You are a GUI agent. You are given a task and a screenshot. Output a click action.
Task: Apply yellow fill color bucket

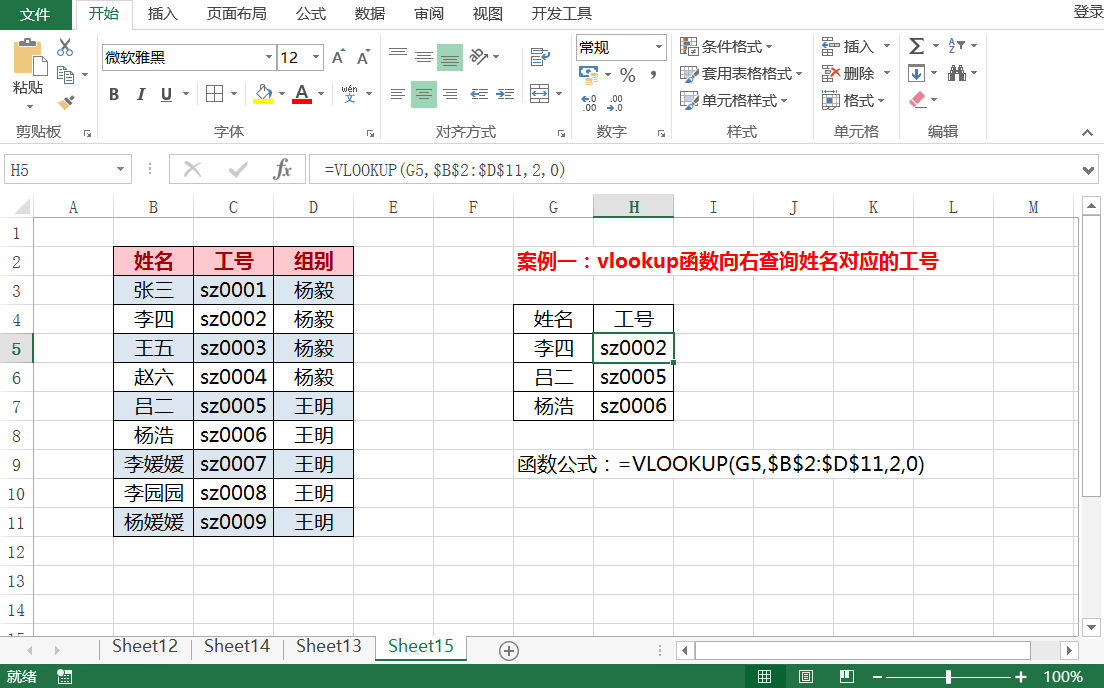click(x=263, y=94)
